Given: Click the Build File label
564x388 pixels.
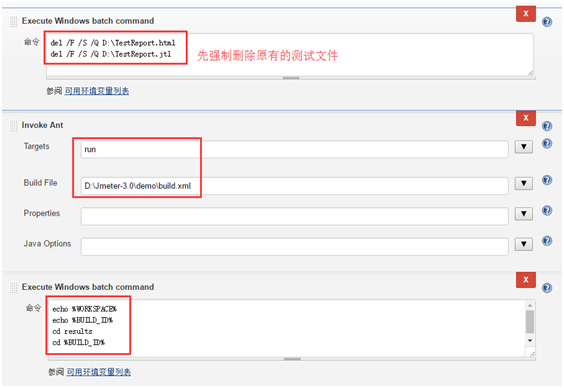Looking at the screenshot, I should coord(40,183).
